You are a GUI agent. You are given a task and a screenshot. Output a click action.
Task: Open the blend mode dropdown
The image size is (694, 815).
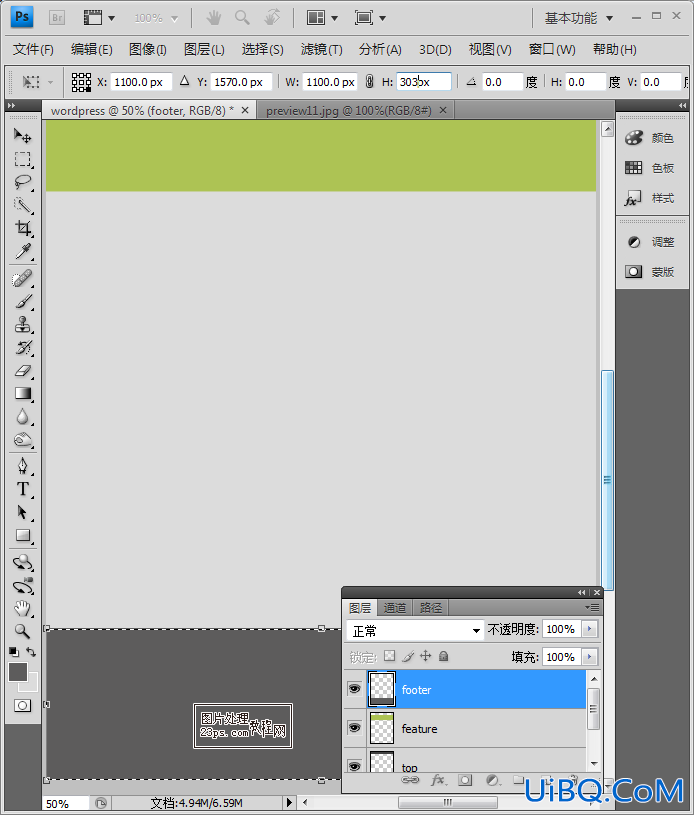415,631
